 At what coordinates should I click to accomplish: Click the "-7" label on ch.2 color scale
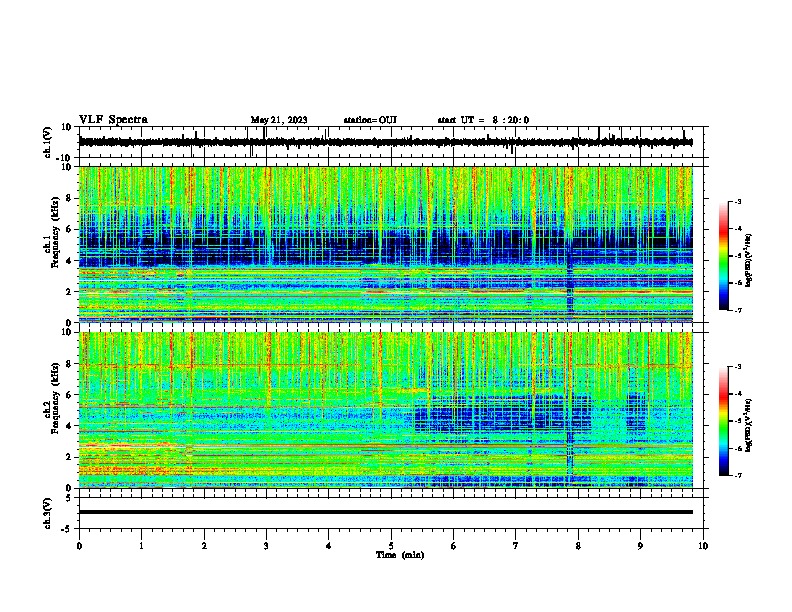coord(738,475)
